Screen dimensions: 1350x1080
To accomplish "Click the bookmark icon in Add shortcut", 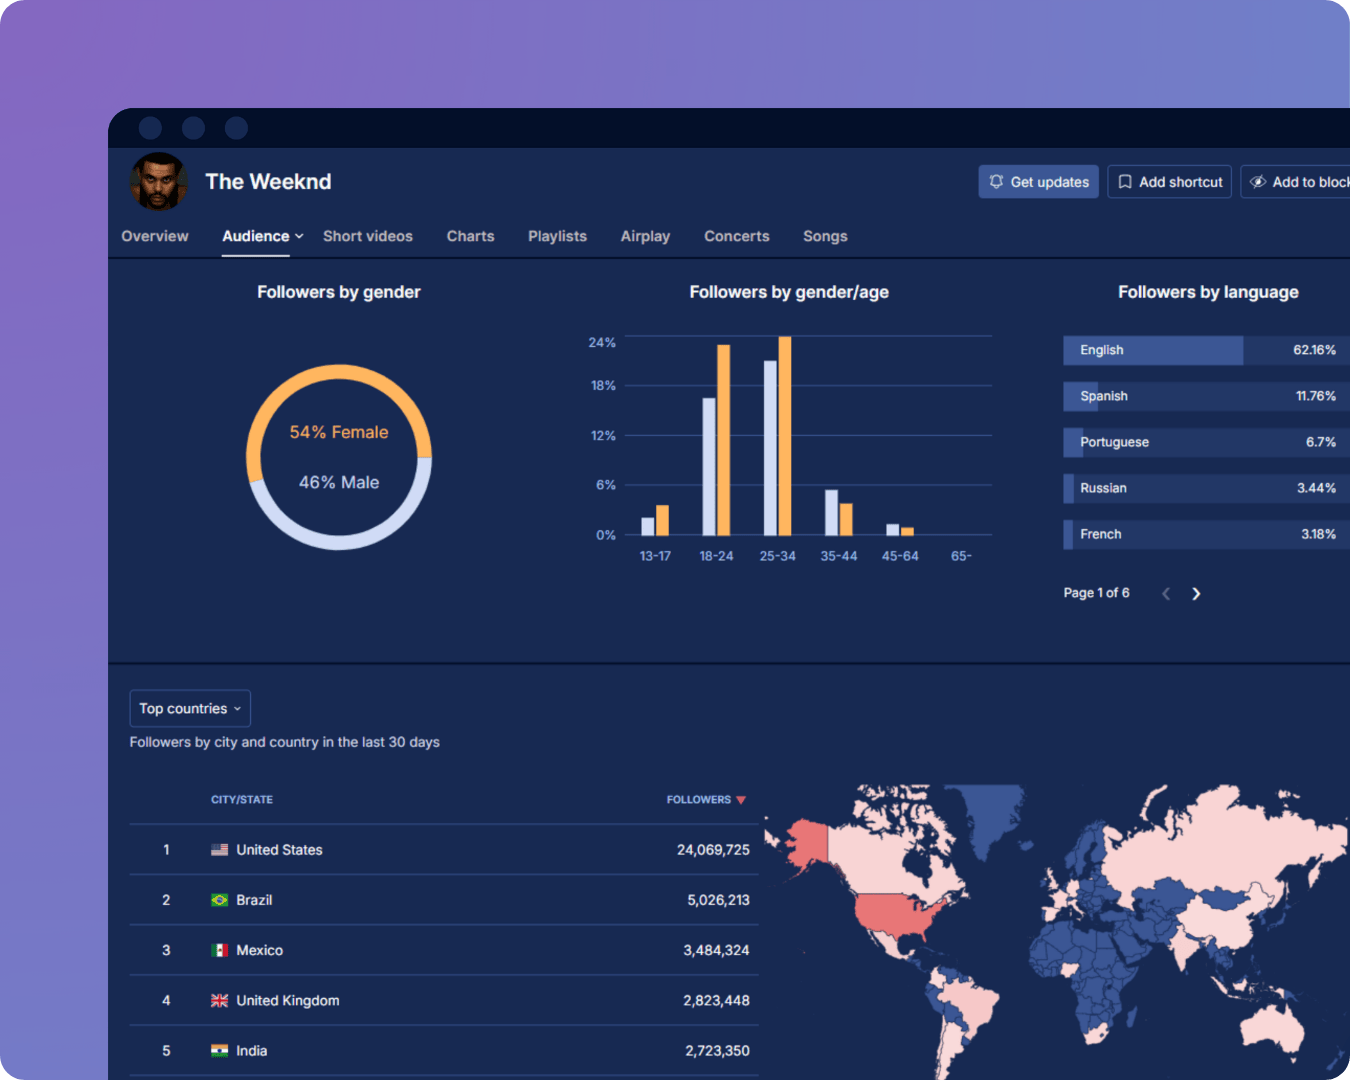I will (1125, 182).
